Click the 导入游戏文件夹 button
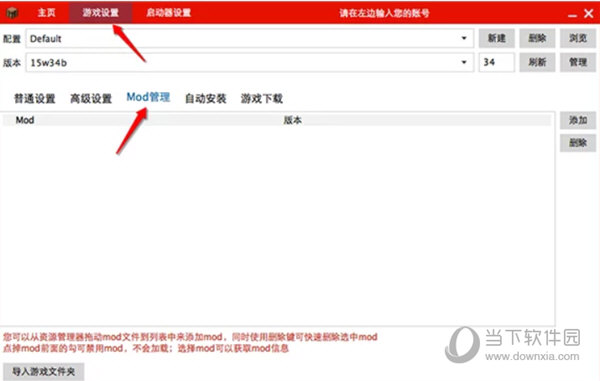Screen dimensions: 600x381 [44, 371]
